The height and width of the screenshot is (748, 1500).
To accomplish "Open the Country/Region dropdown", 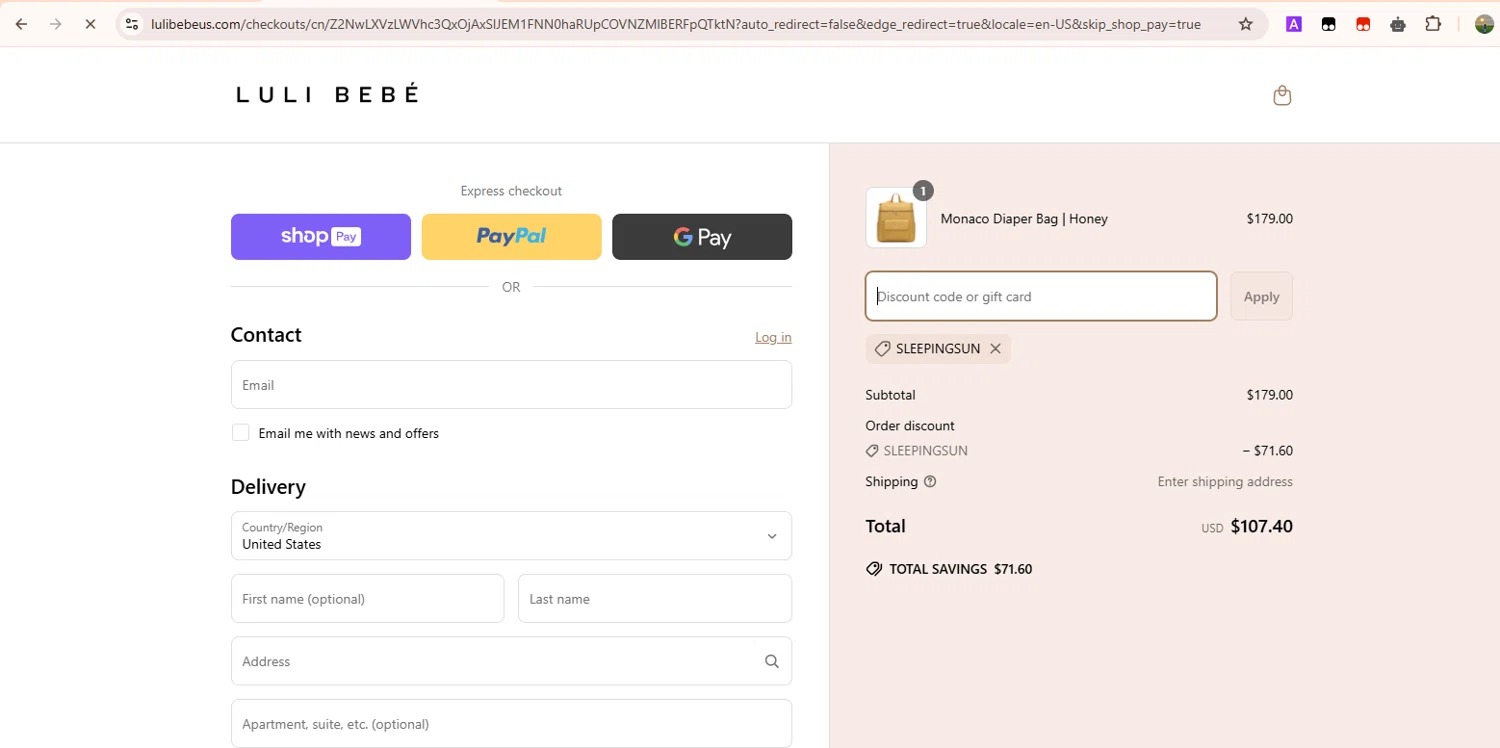I will coord(511,536).
